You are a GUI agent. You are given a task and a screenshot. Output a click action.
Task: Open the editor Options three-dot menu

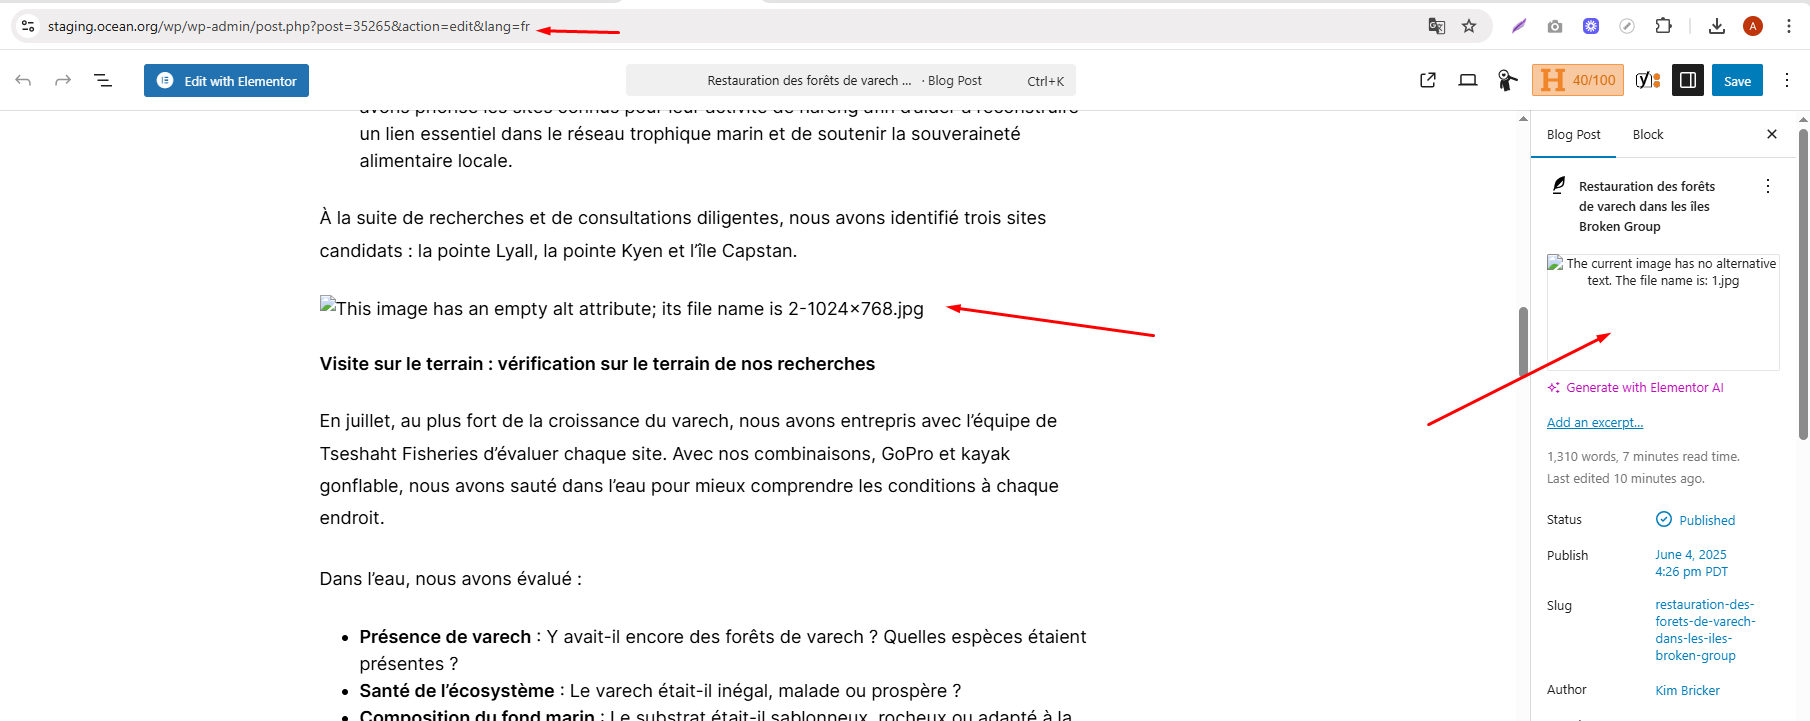pyautogui.click(x=1787, y=80)
